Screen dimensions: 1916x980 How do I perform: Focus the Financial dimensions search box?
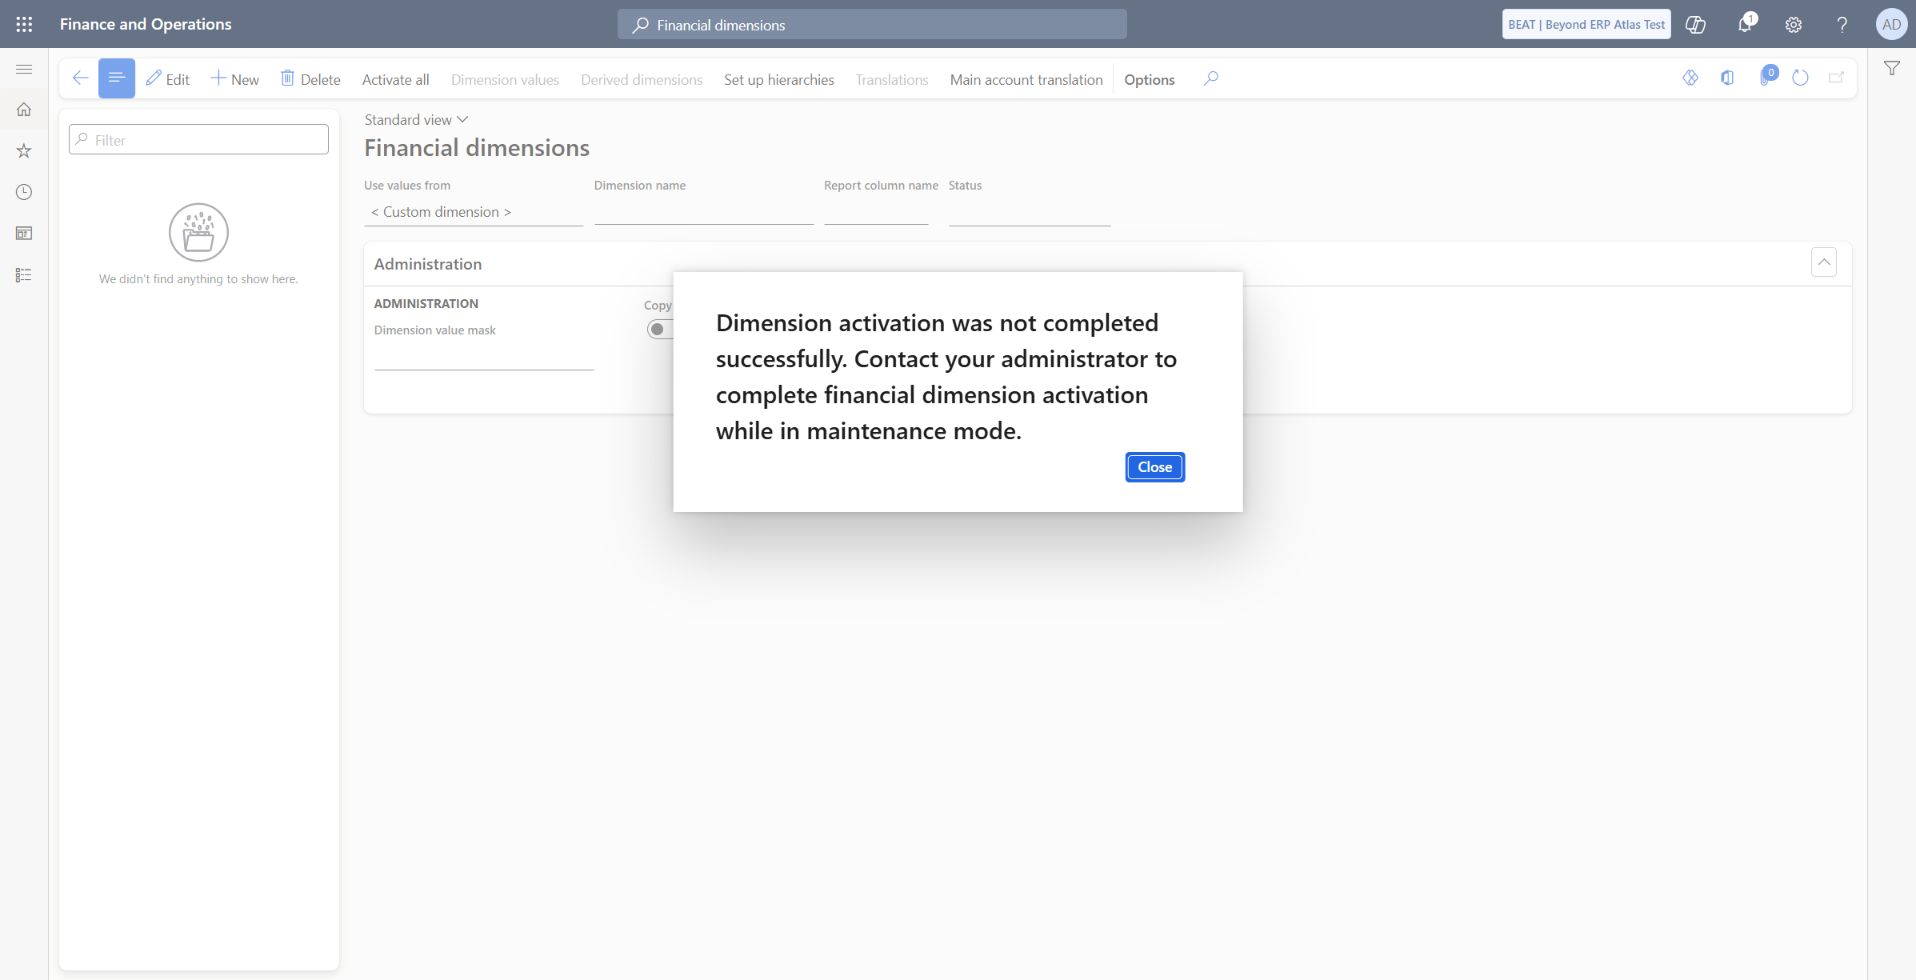[x=872, y=24]
